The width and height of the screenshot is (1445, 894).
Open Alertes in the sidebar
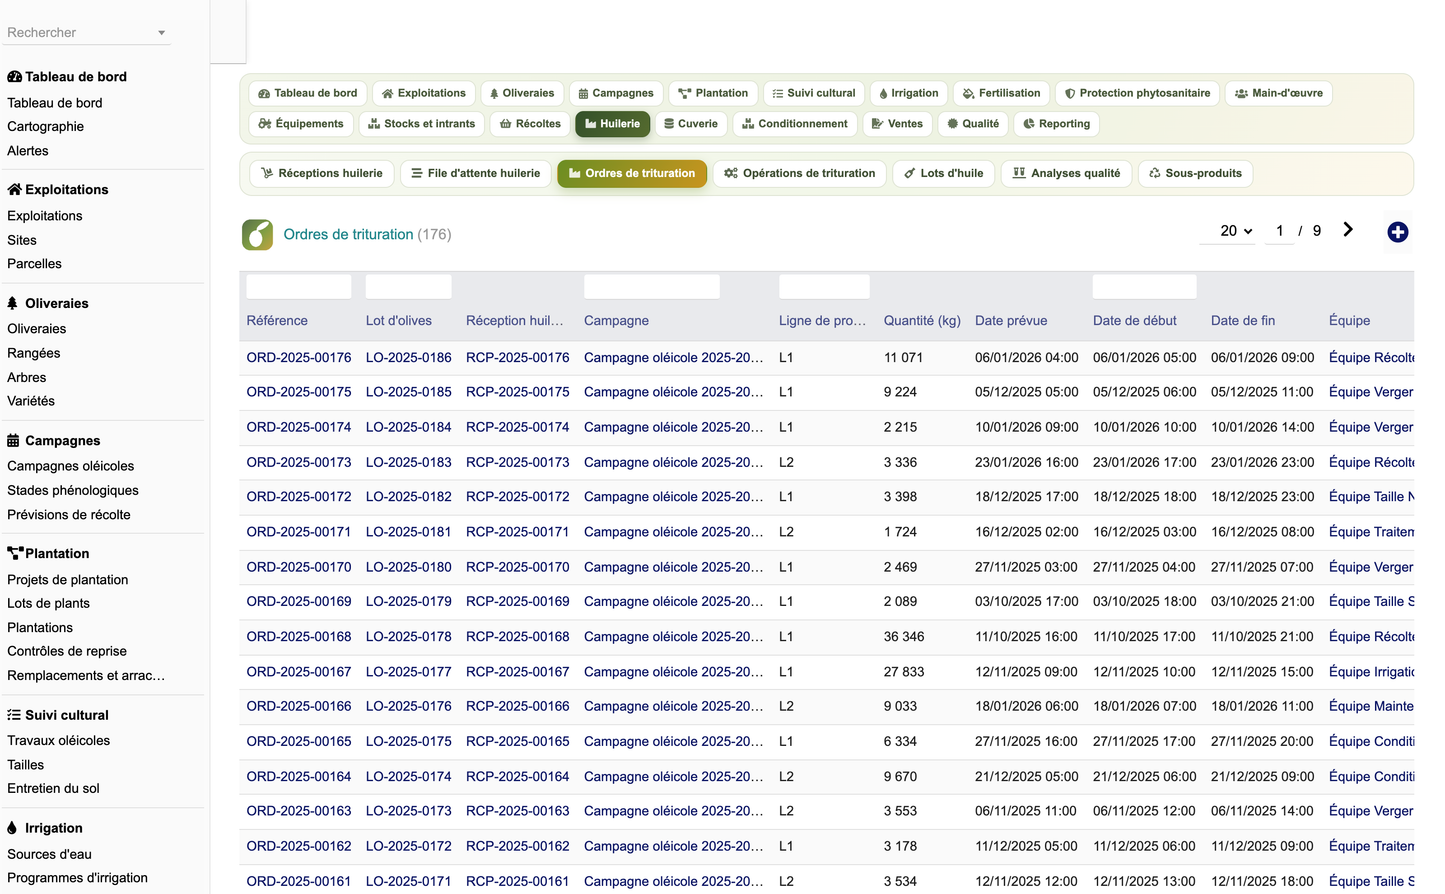pyautogui.click(x=28, y=151)
